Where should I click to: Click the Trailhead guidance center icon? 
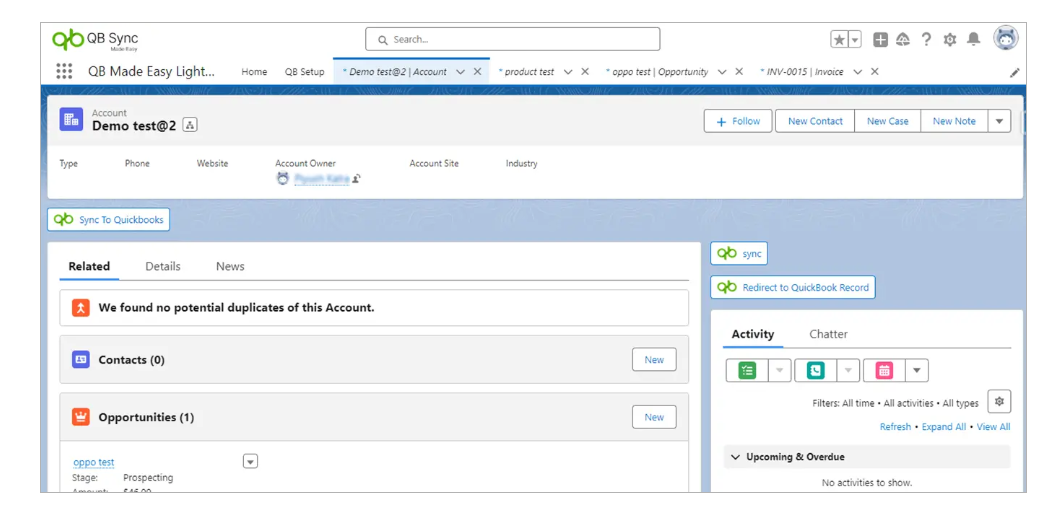[902, 40]
